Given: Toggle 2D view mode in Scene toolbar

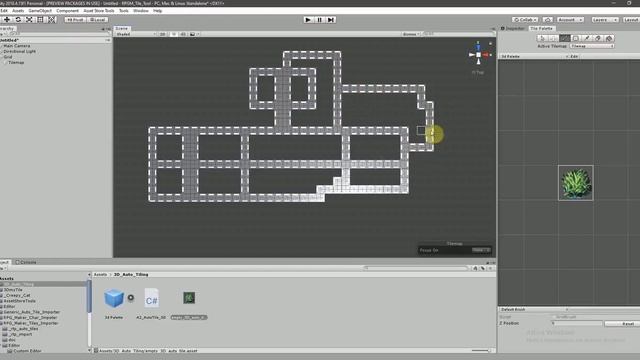Looking at the screenshot, I should click(162, 34).
